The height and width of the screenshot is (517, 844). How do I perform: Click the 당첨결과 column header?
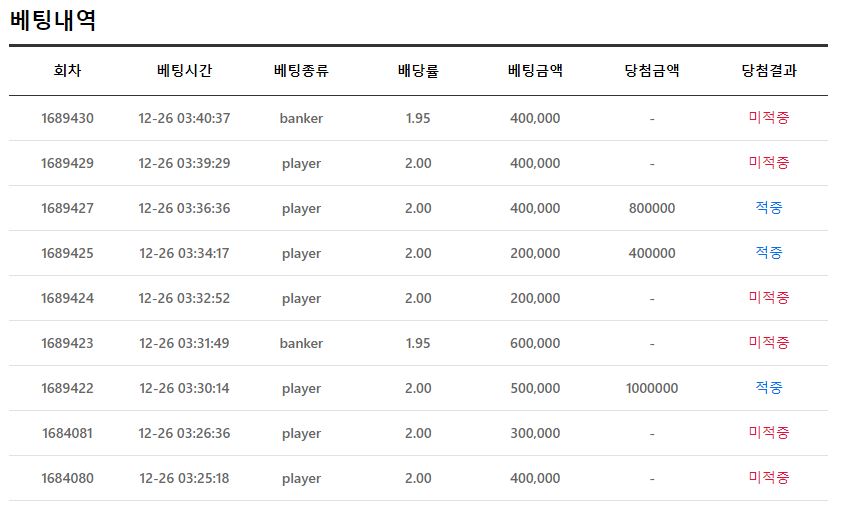point(769,71)
